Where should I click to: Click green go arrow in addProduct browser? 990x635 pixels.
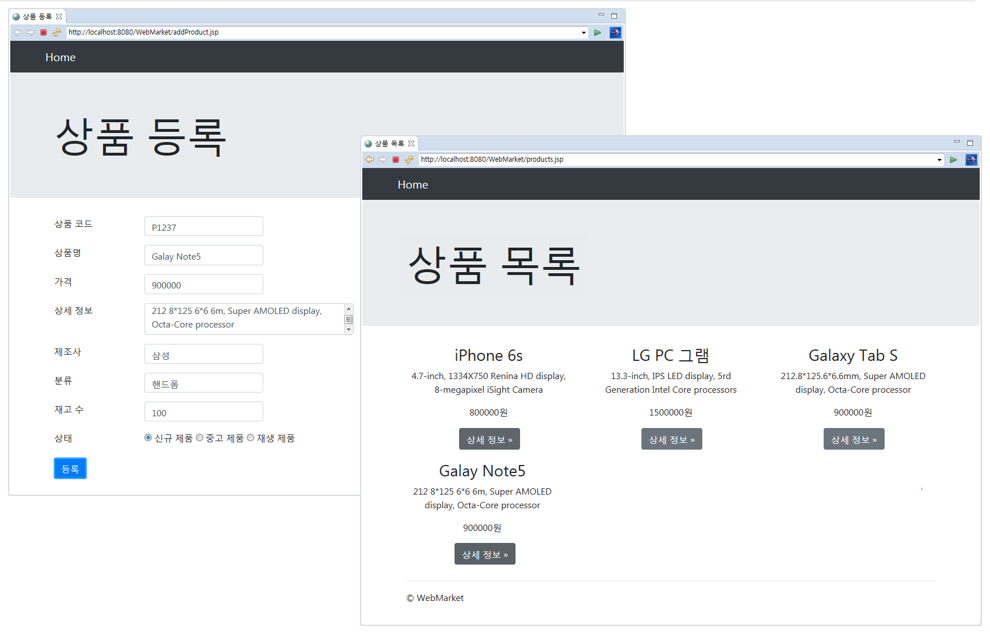coord(597,32)
